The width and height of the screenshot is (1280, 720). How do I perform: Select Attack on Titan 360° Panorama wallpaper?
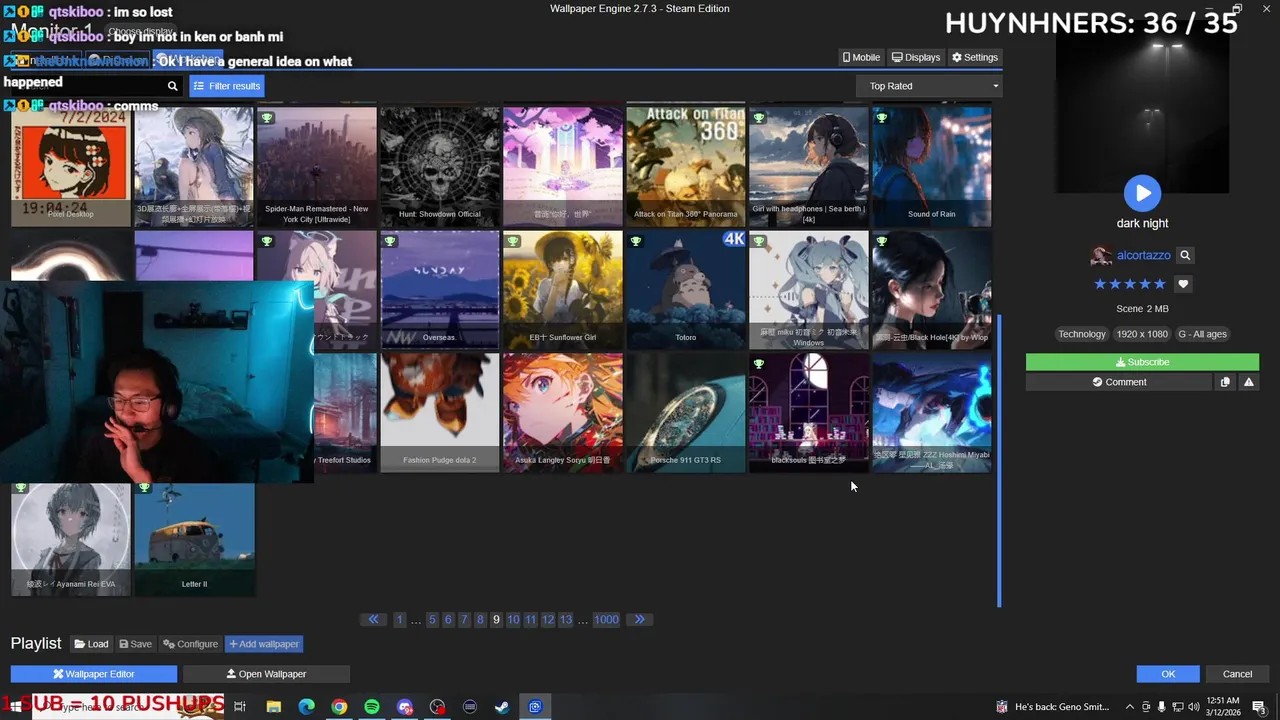tap(686, 167)
